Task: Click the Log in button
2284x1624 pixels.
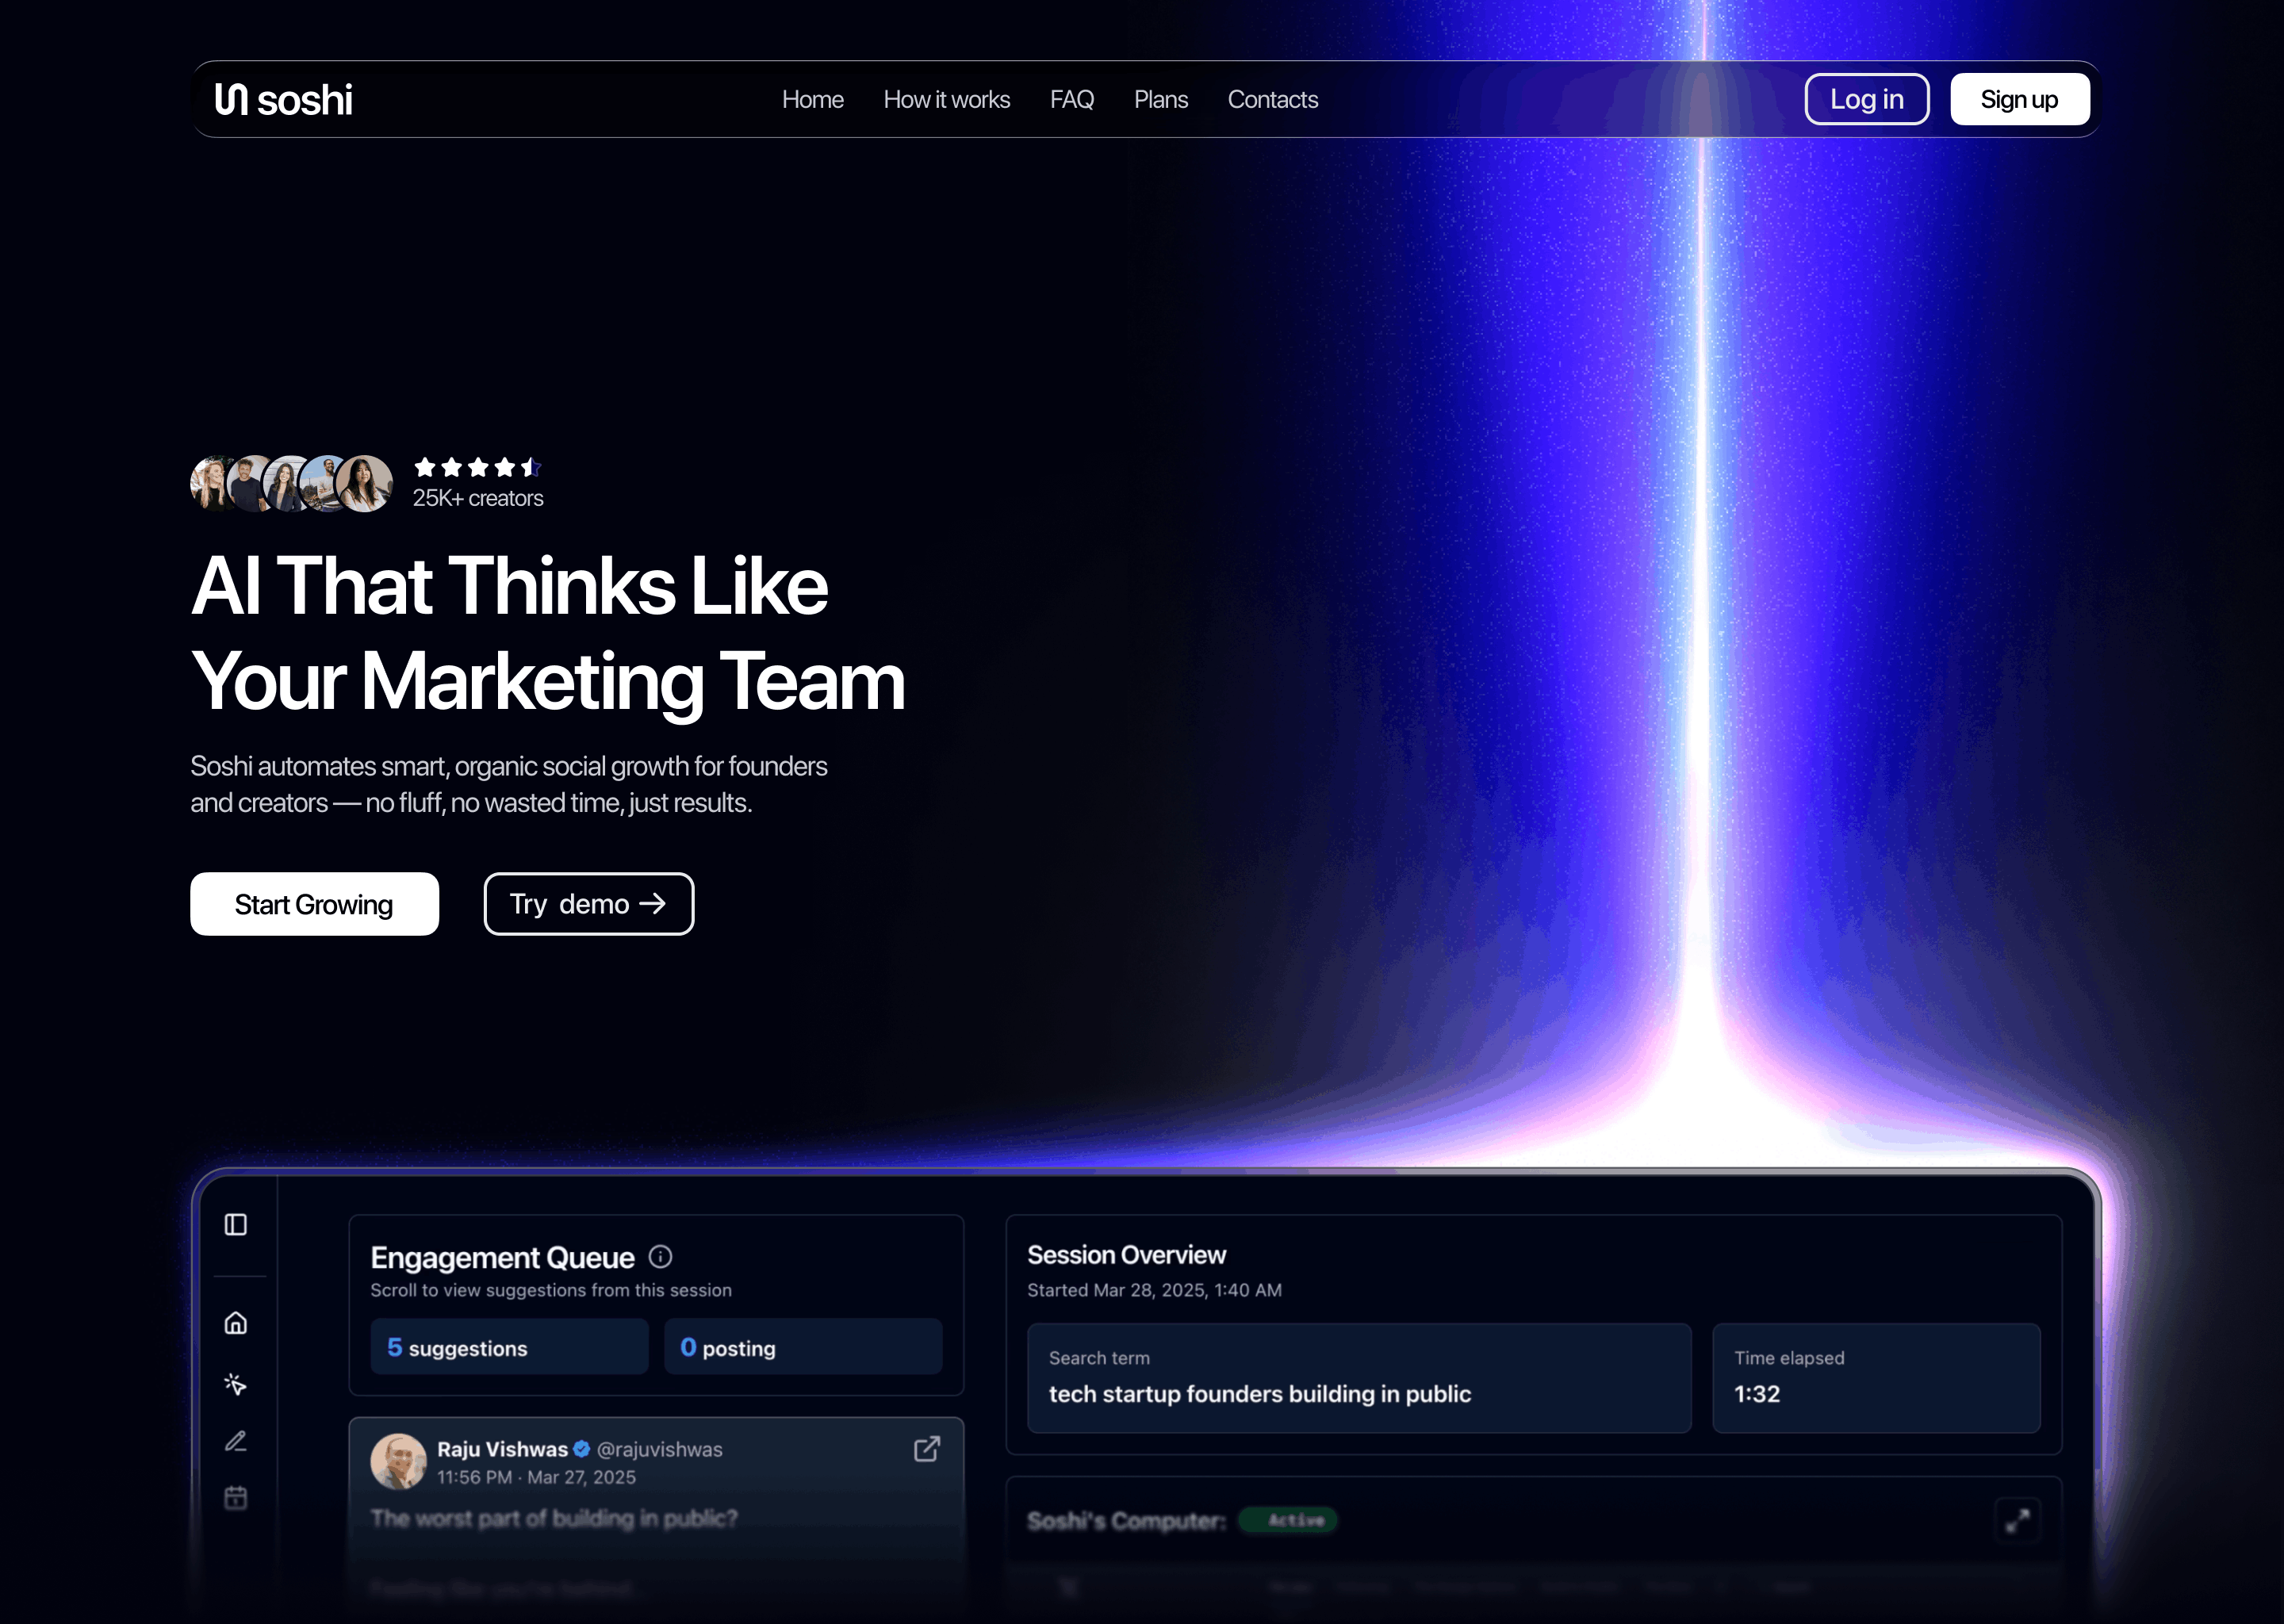Action: point(1866,99)
